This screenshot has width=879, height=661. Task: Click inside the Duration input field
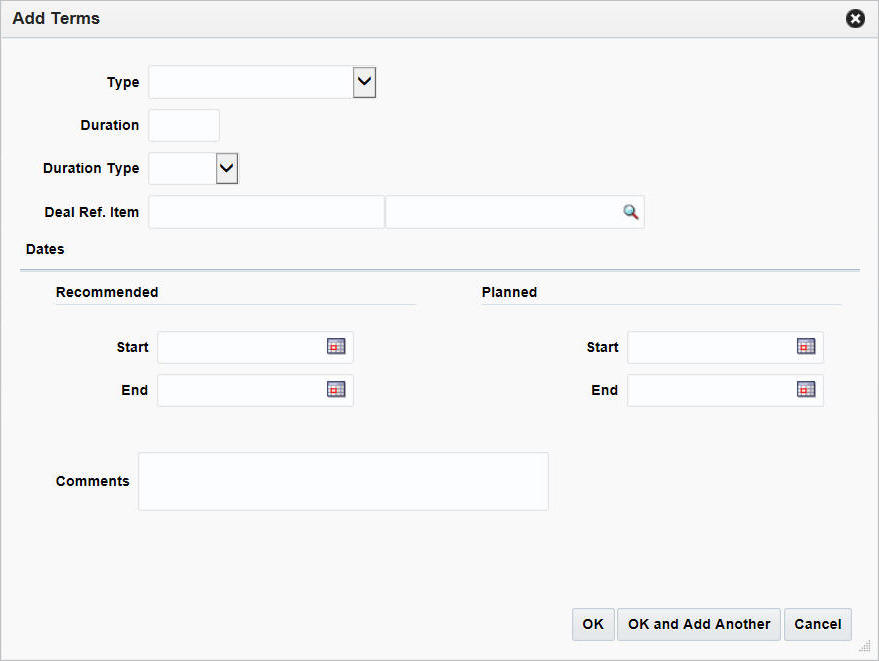coord(184,125)
